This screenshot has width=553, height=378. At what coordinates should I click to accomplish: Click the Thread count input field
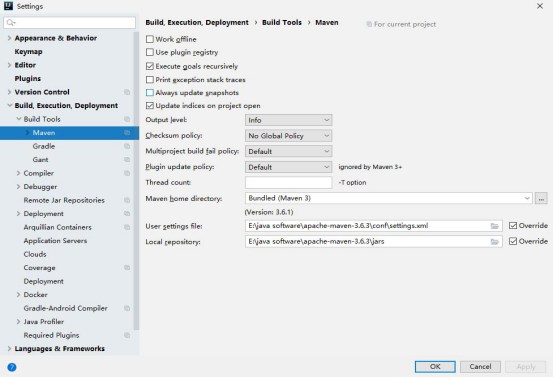tap(288, 182)
